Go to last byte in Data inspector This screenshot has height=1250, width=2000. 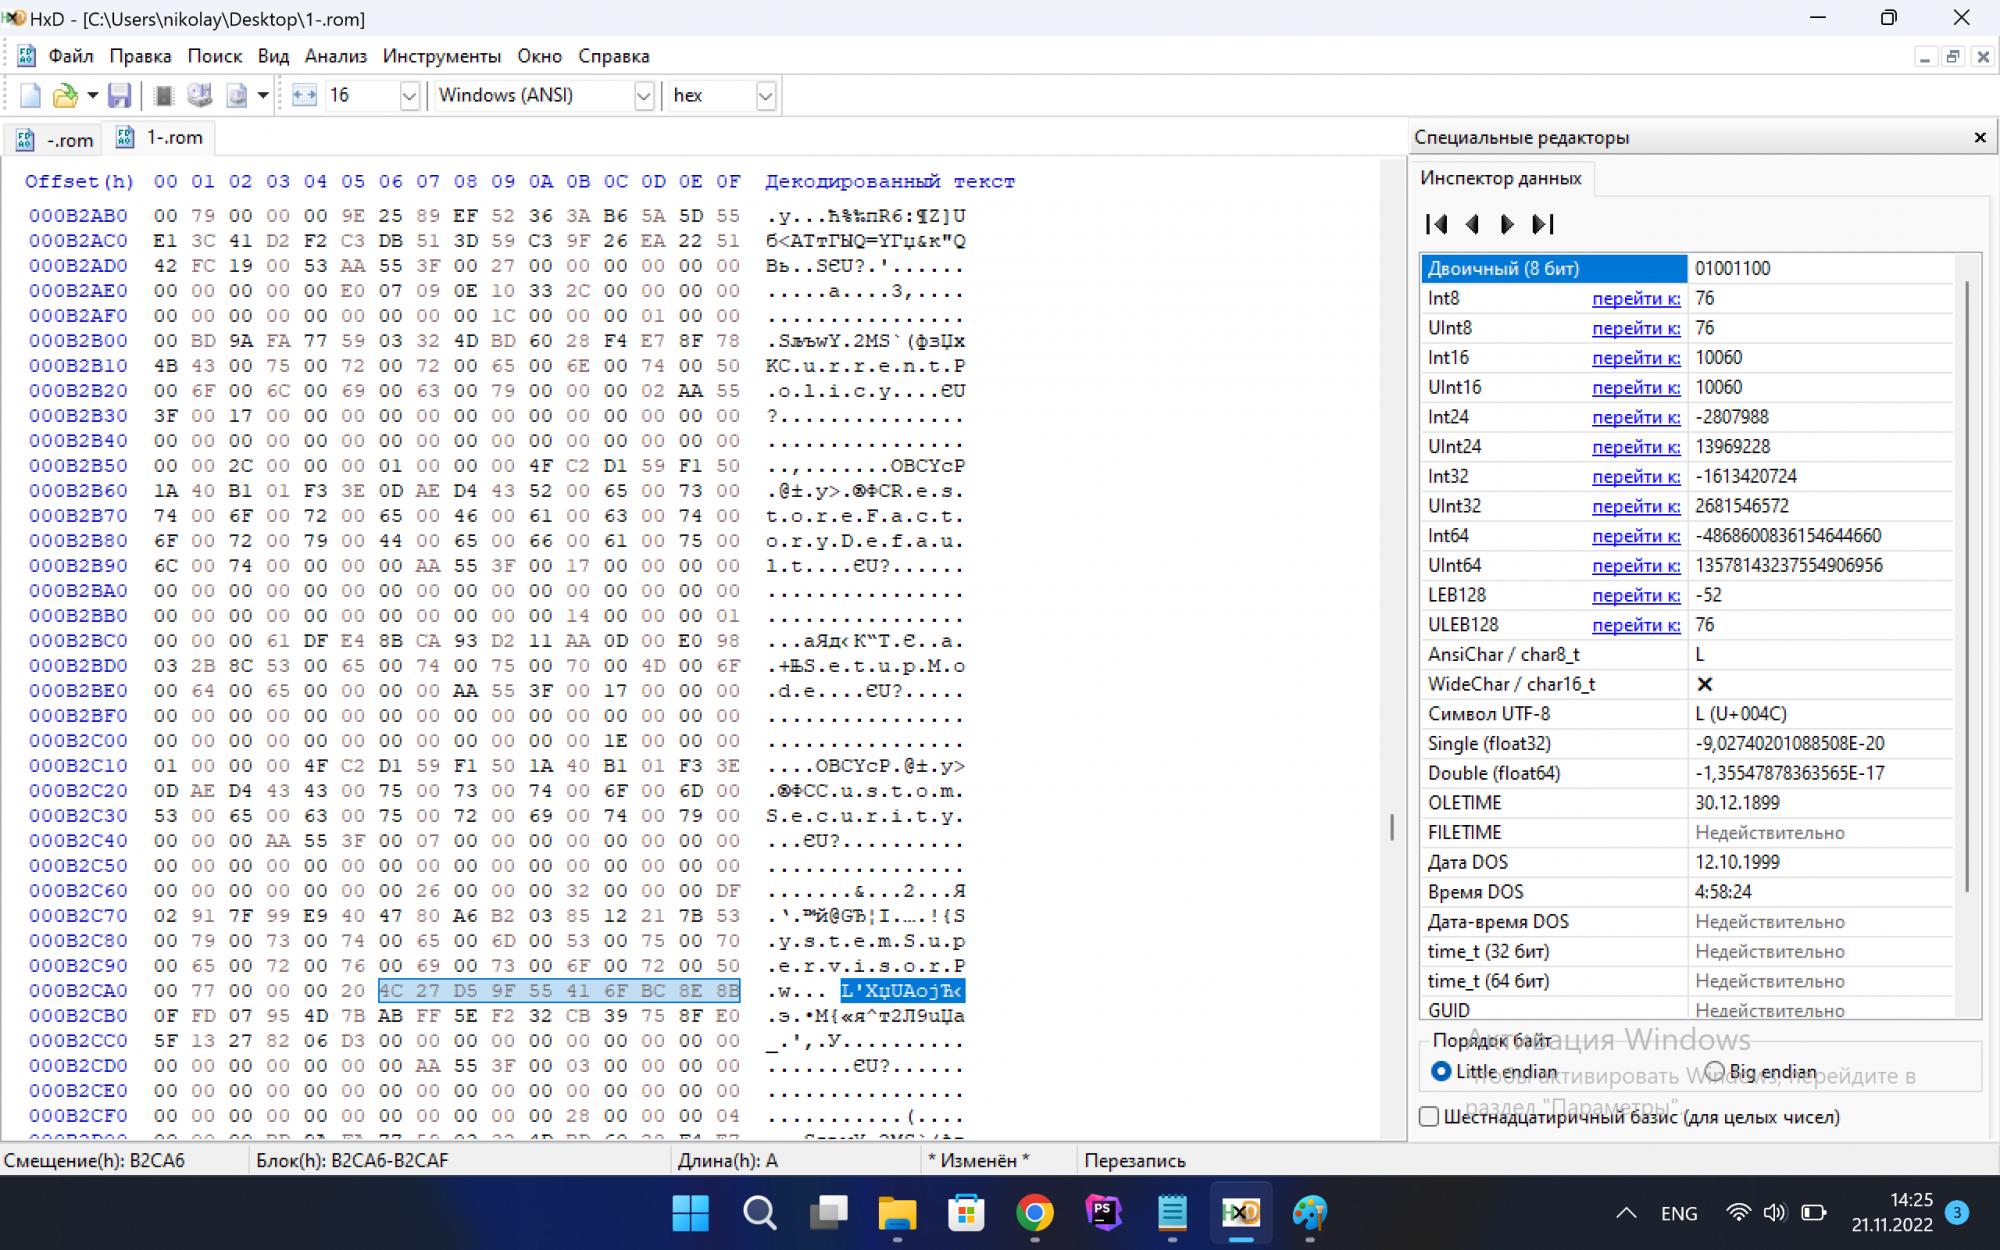(x=1543, y=224)
